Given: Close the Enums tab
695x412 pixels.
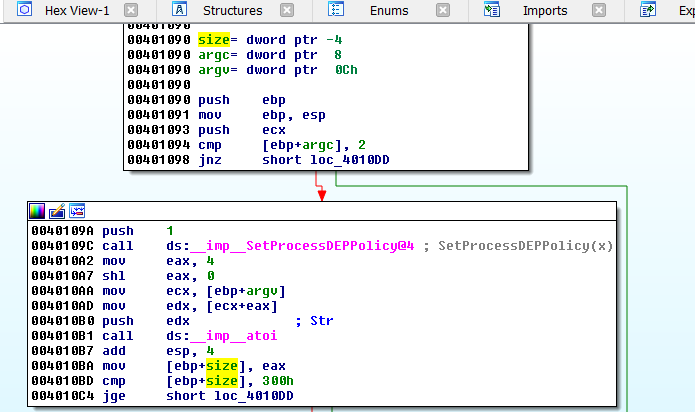Looking at the screenshot, I should (444, 11).
